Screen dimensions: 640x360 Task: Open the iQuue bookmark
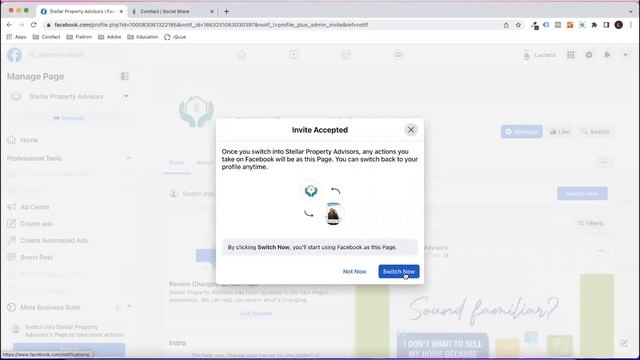175,37
